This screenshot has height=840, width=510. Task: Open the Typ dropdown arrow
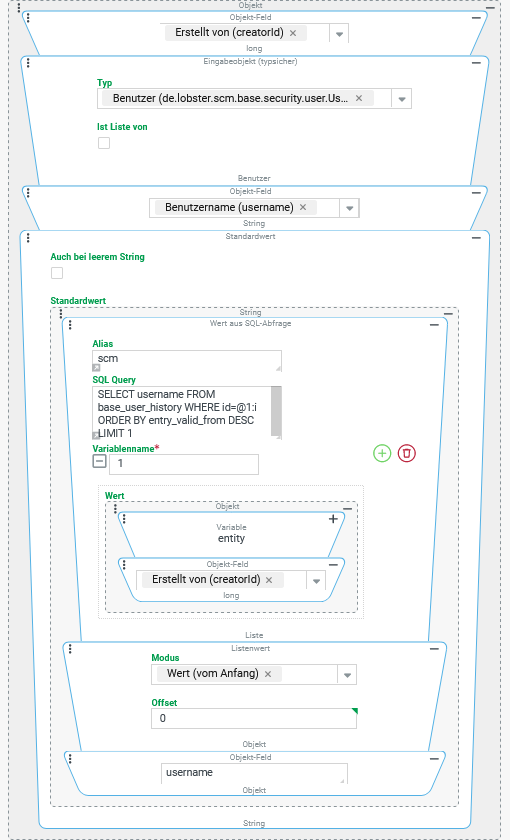tap(402, 99)
